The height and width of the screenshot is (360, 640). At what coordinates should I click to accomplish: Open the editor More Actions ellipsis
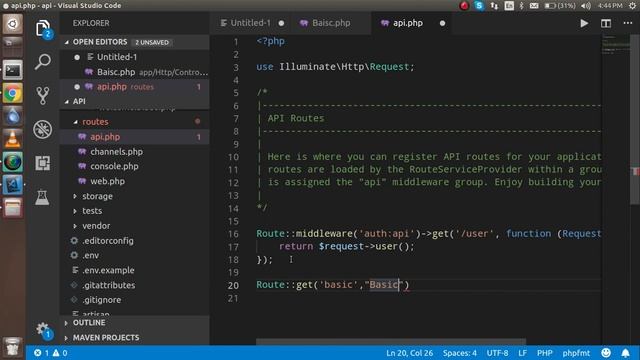pyautogui.click(x=628, y=23)
